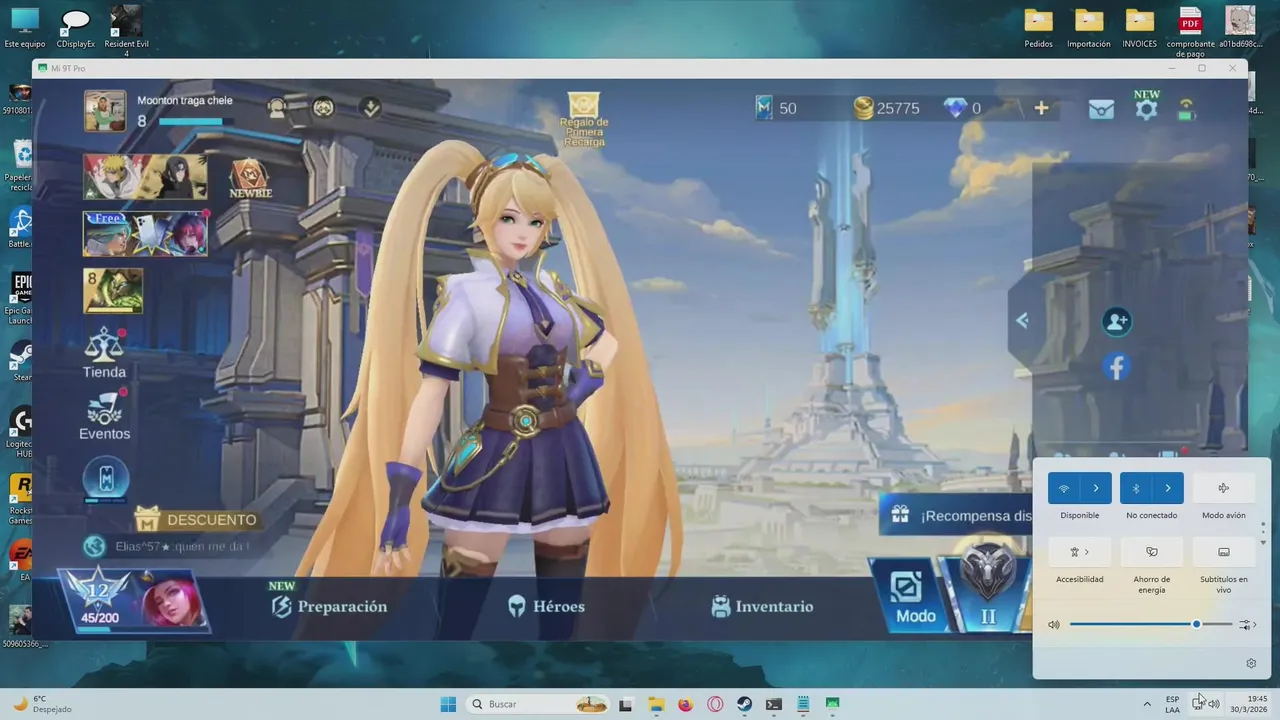Viewport: 1280px width, 720px height.
Task: Click the blue diamond currency icon
Action: 956,108
